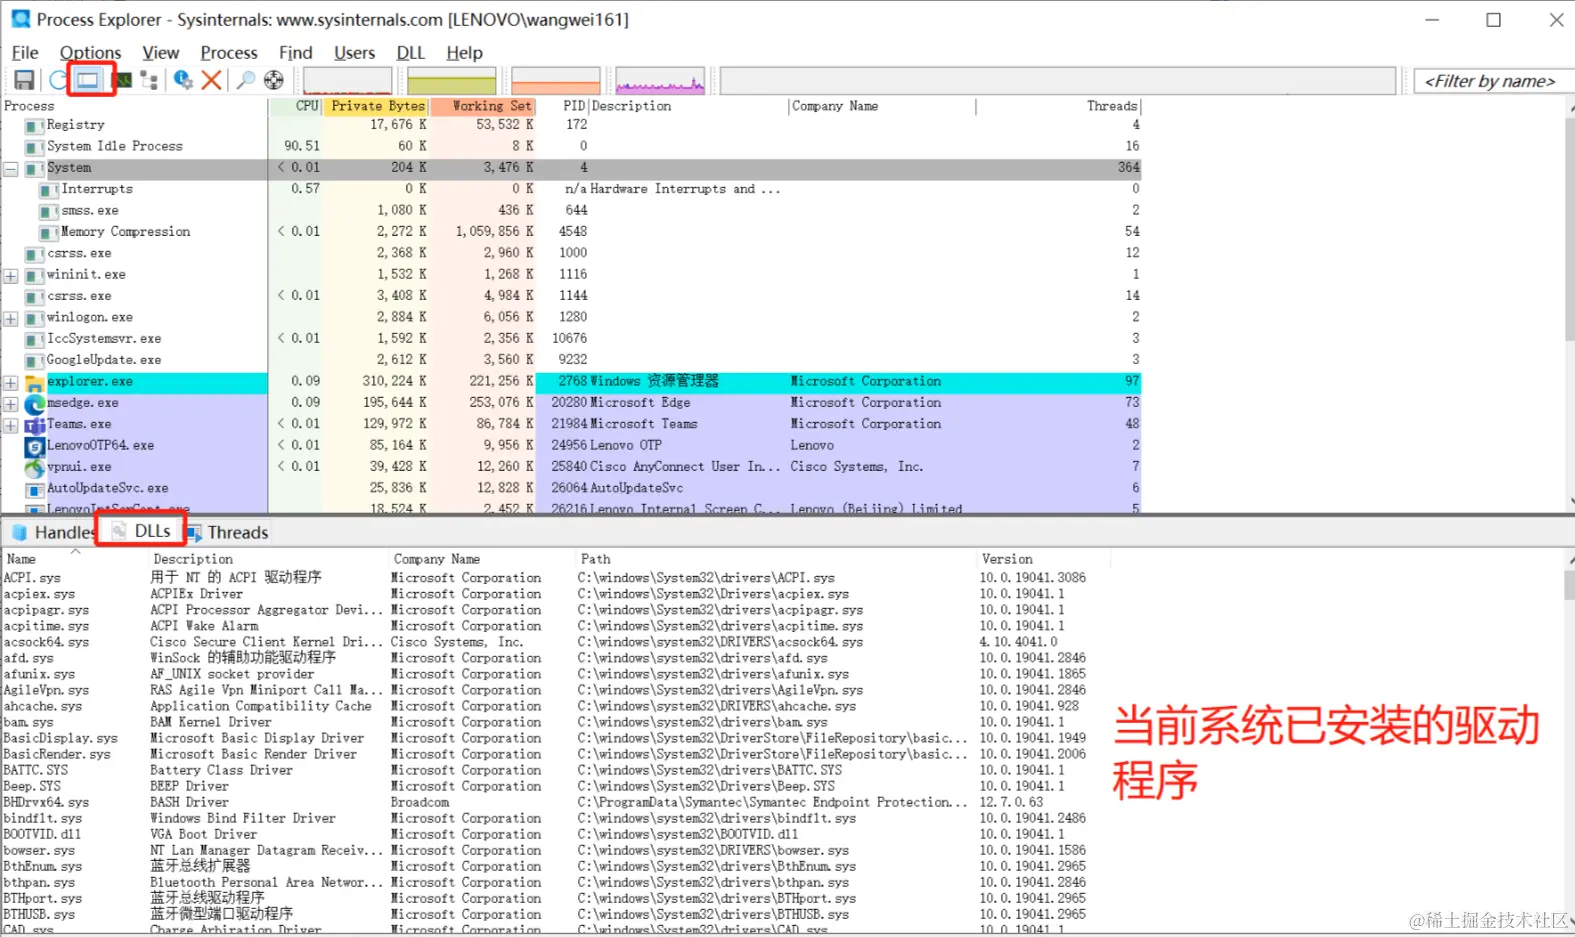The height and width of the screenshot is (937, 1575).
Task: Sort by the Private Bytes column header
Action: (x=376, y=106)
